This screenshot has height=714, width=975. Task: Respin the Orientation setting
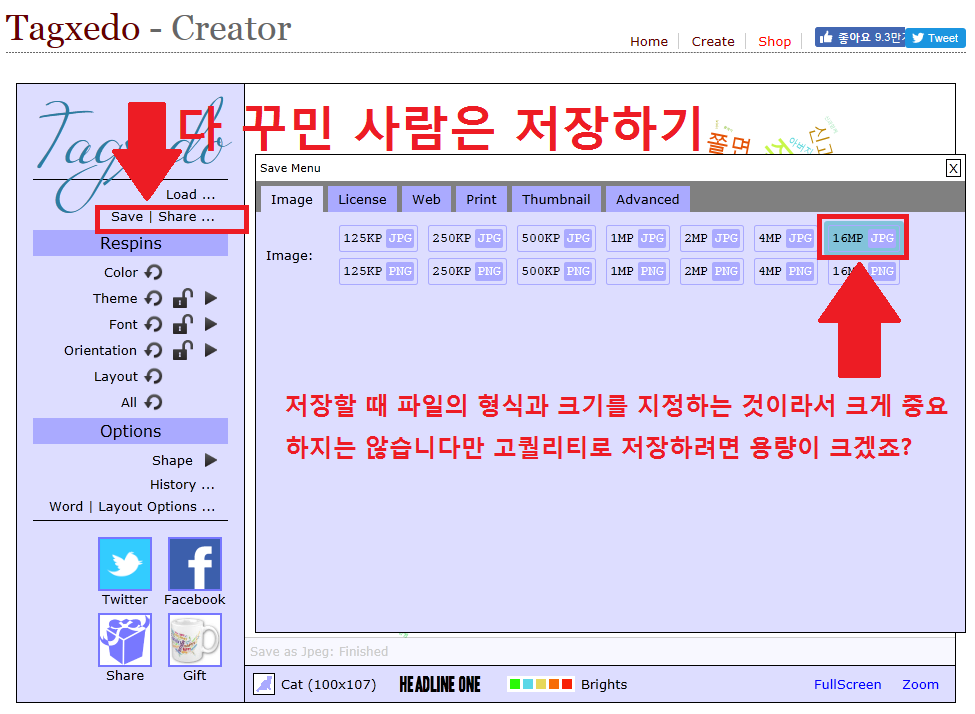pyautogui.click(x=153, y=351)
